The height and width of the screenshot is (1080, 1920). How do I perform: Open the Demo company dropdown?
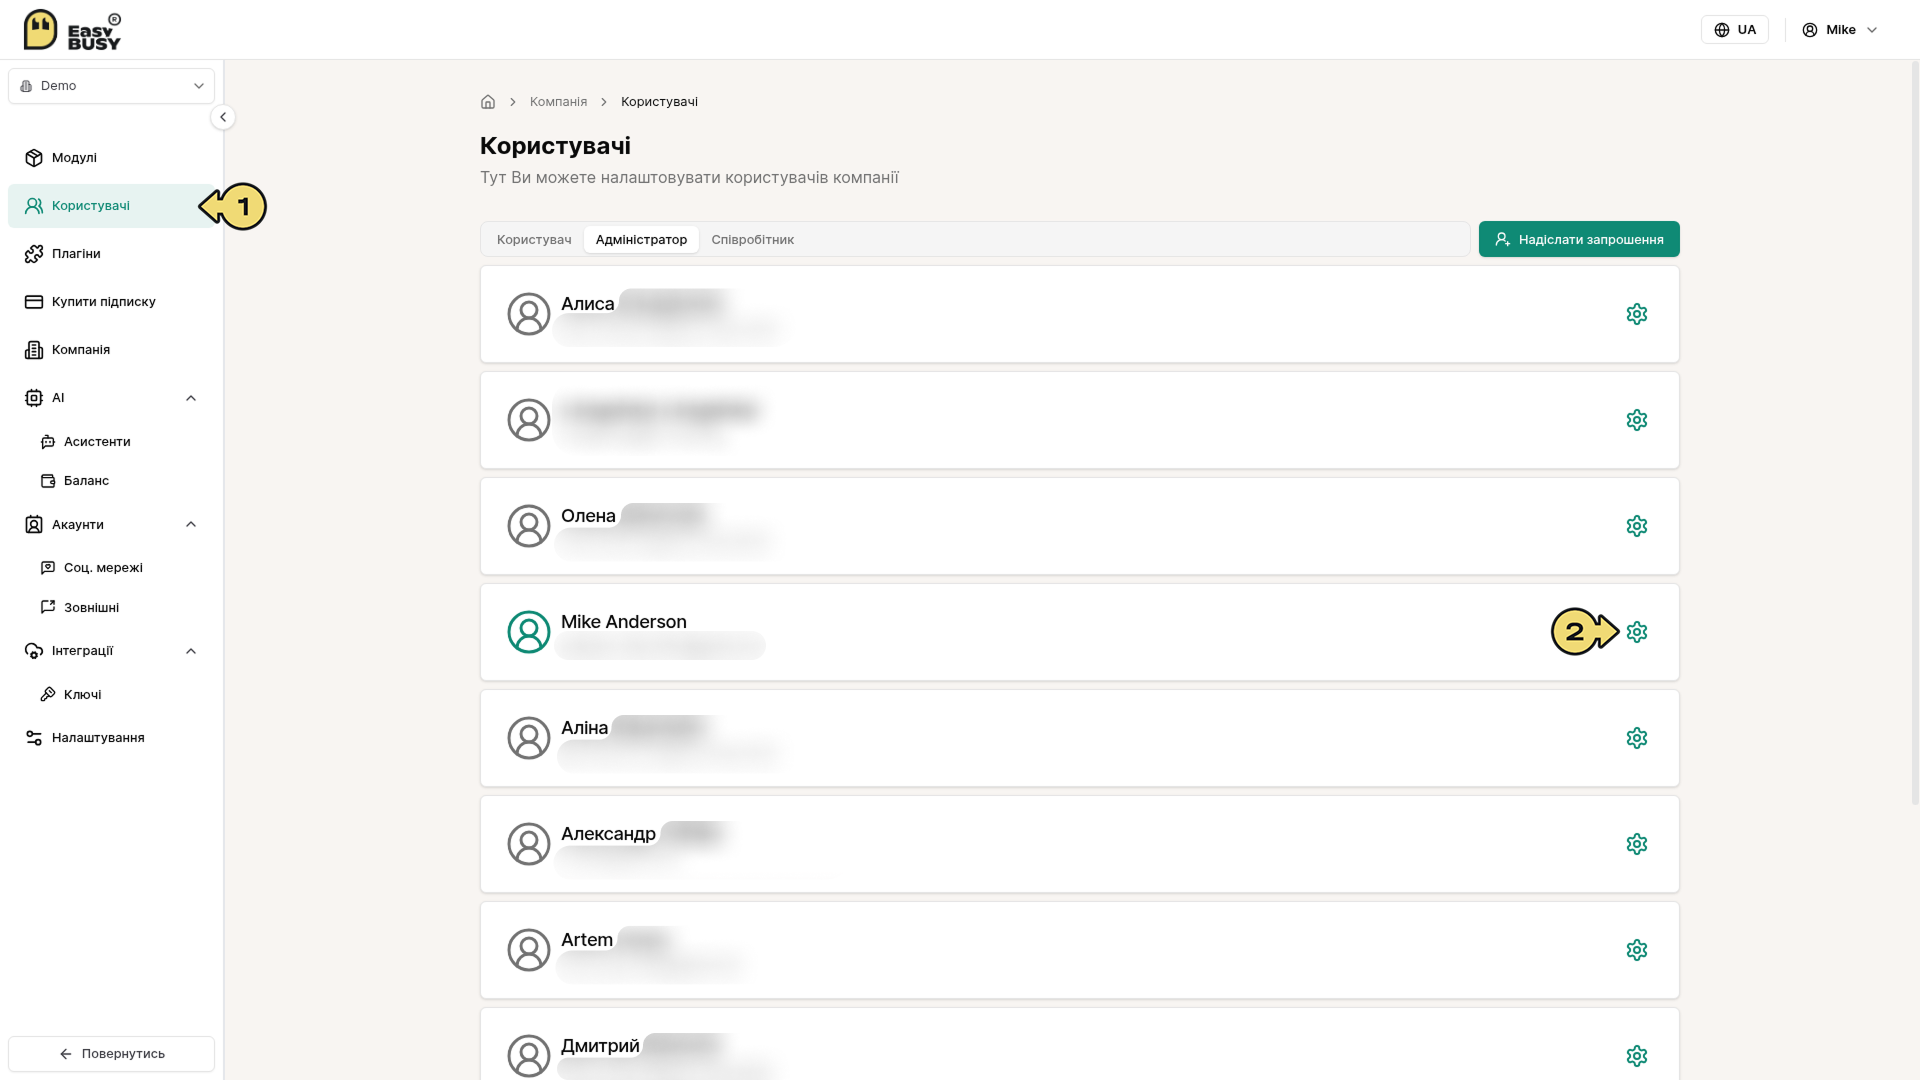111,86
